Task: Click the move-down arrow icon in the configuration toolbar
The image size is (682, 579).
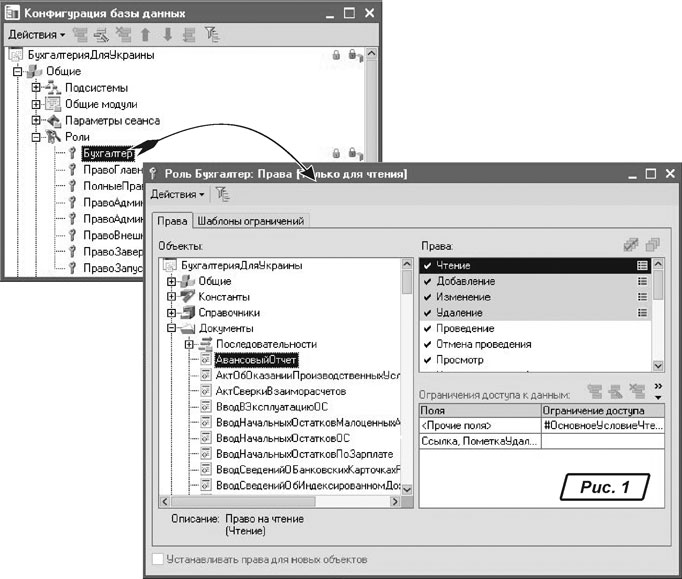Action: click(167, 35)
